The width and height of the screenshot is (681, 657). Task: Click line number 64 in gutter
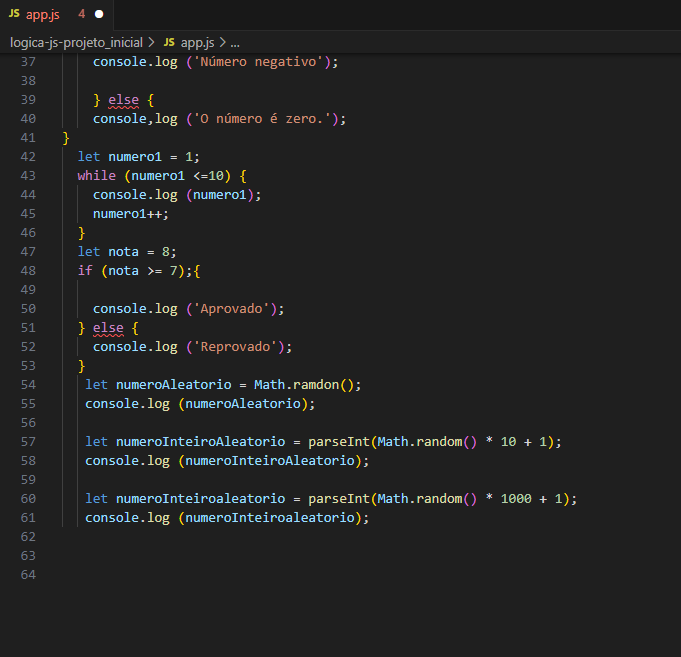click(x=28, y=575)
